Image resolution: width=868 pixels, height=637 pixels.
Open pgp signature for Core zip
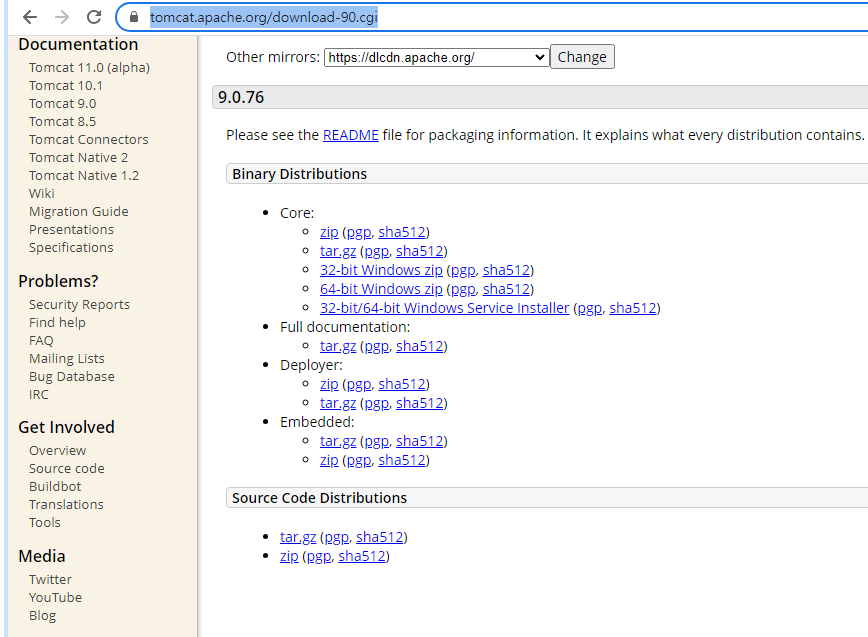[359, 232]
